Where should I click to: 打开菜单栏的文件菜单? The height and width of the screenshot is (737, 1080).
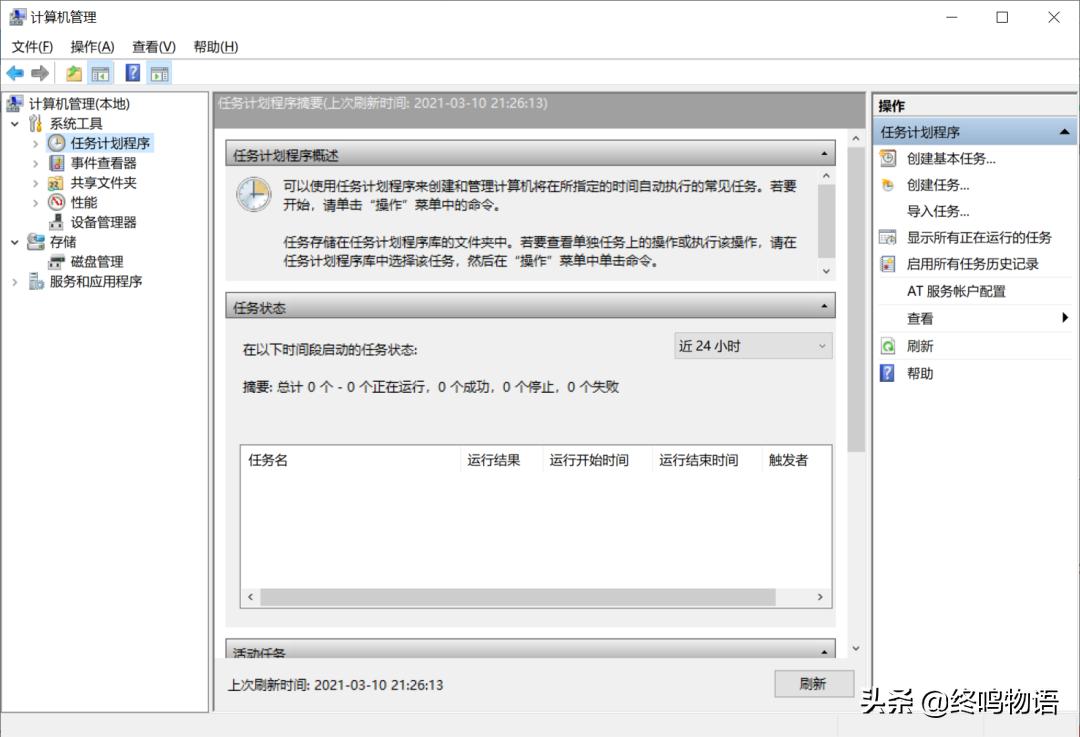point(33,46)
